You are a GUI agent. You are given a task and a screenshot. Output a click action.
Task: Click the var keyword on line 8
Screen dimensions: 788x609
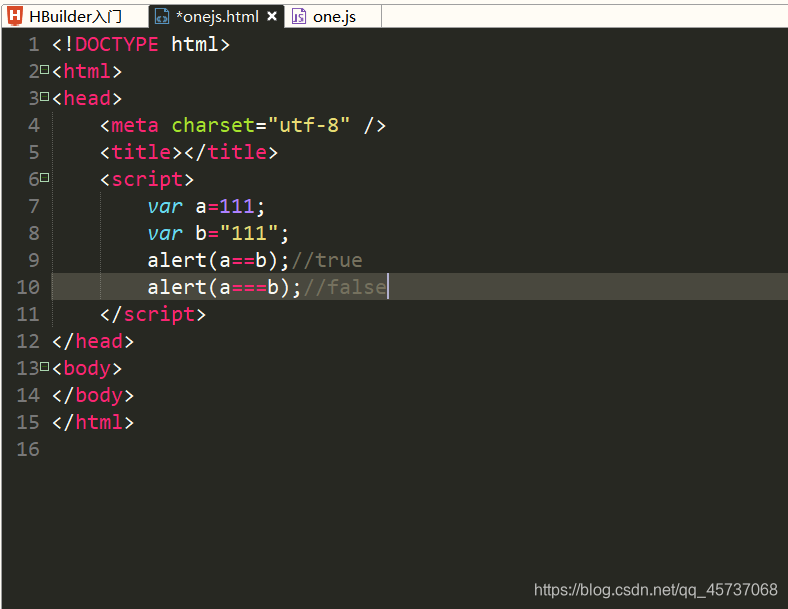165,234
